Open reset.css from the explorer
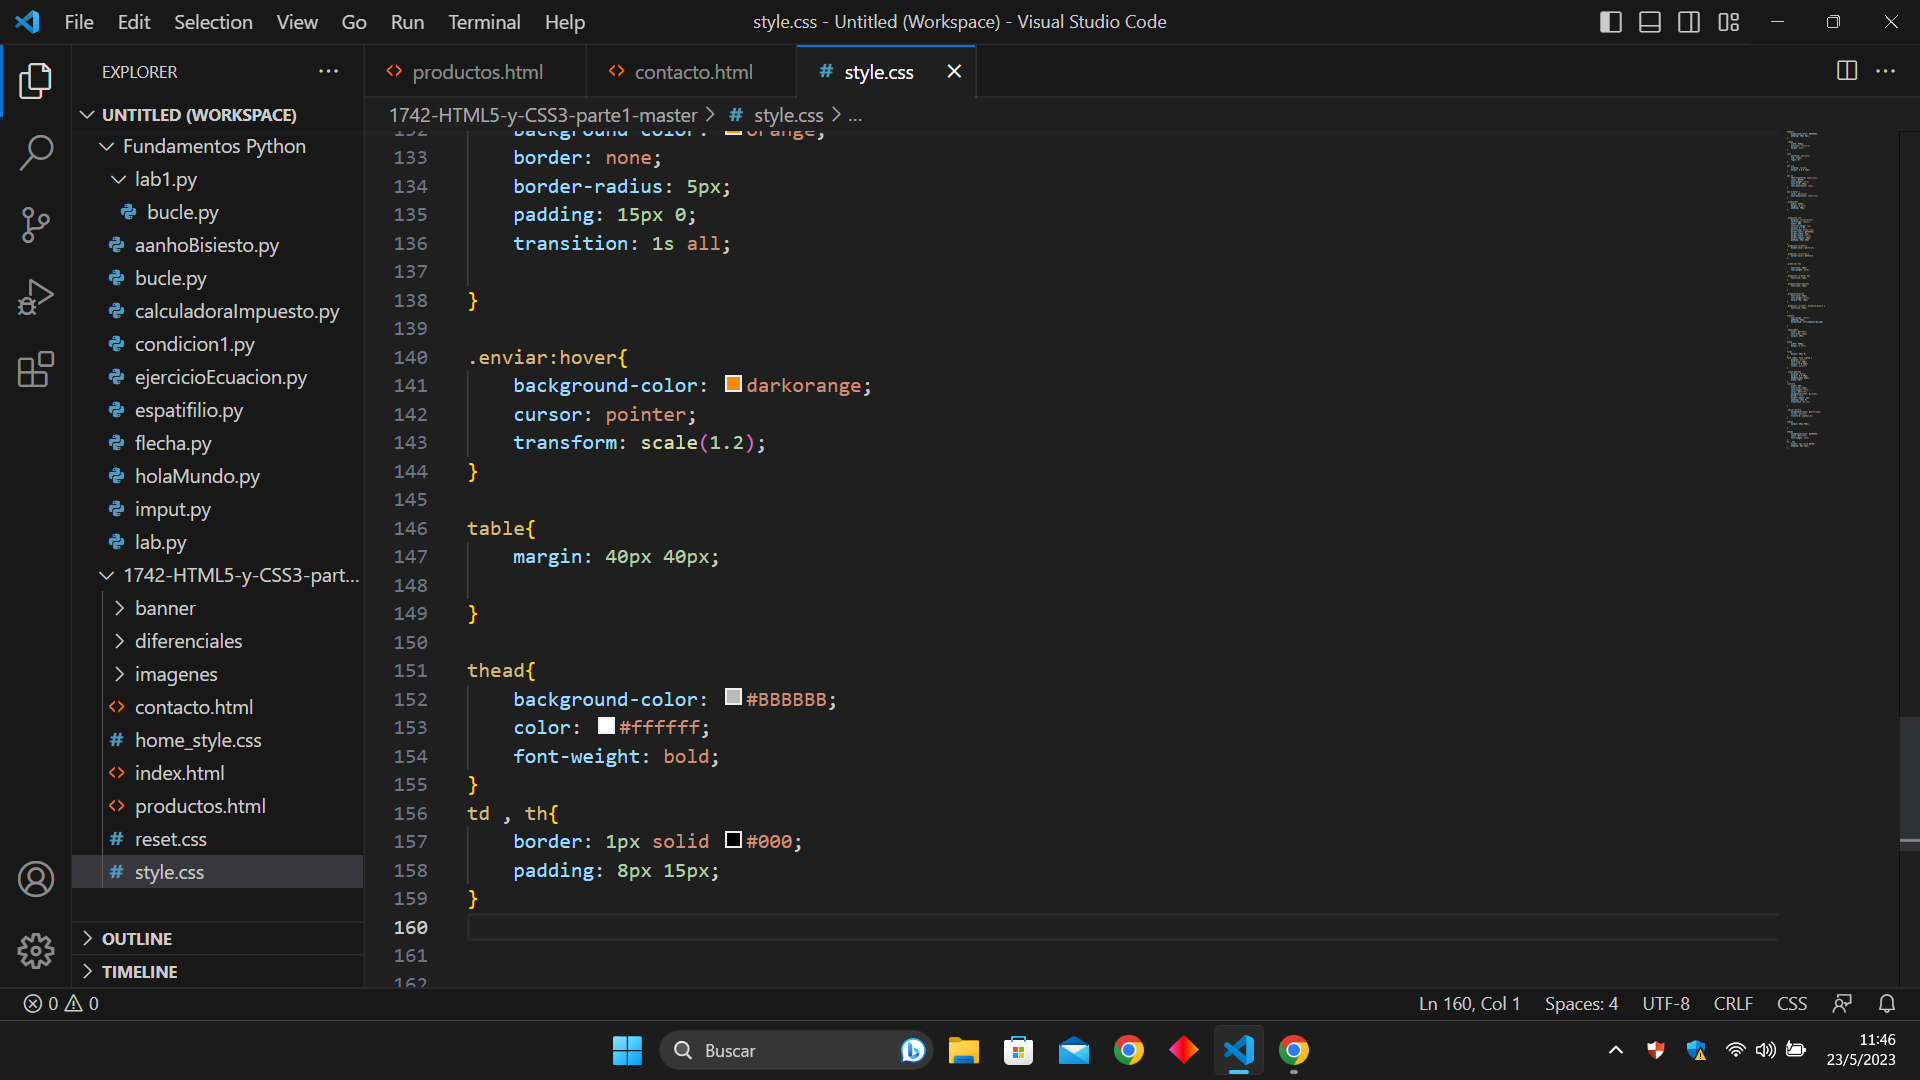This screenshot has height=1080, width=1920. 170,839
